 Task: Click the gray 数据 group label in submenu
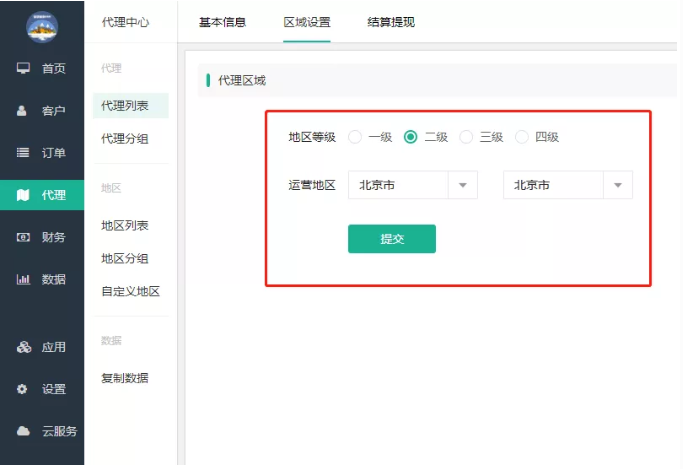111,341
